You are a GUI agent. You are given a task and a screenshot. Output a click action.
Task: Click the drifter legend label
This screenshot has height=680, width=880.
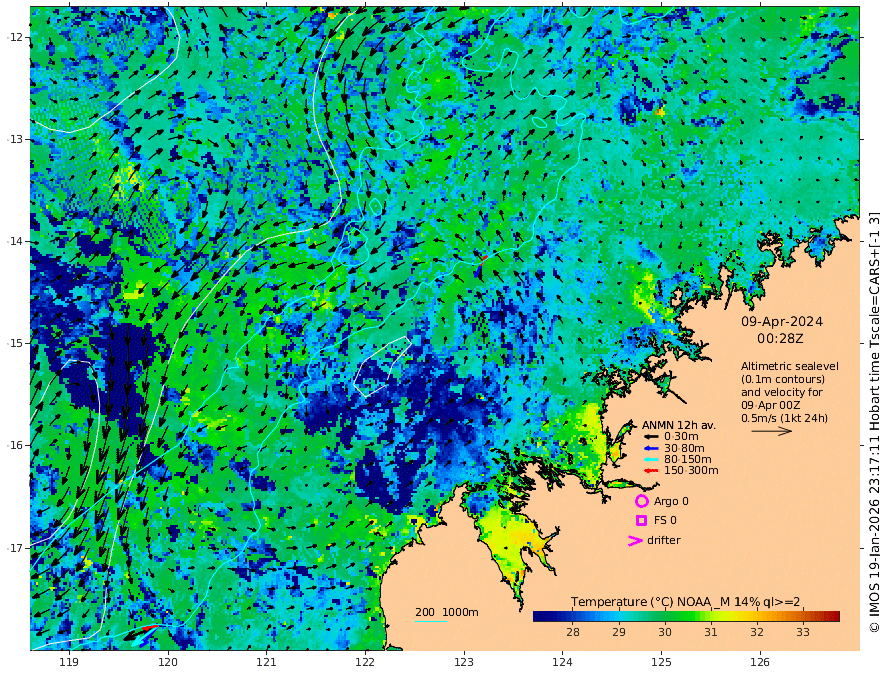pos(663,540)
